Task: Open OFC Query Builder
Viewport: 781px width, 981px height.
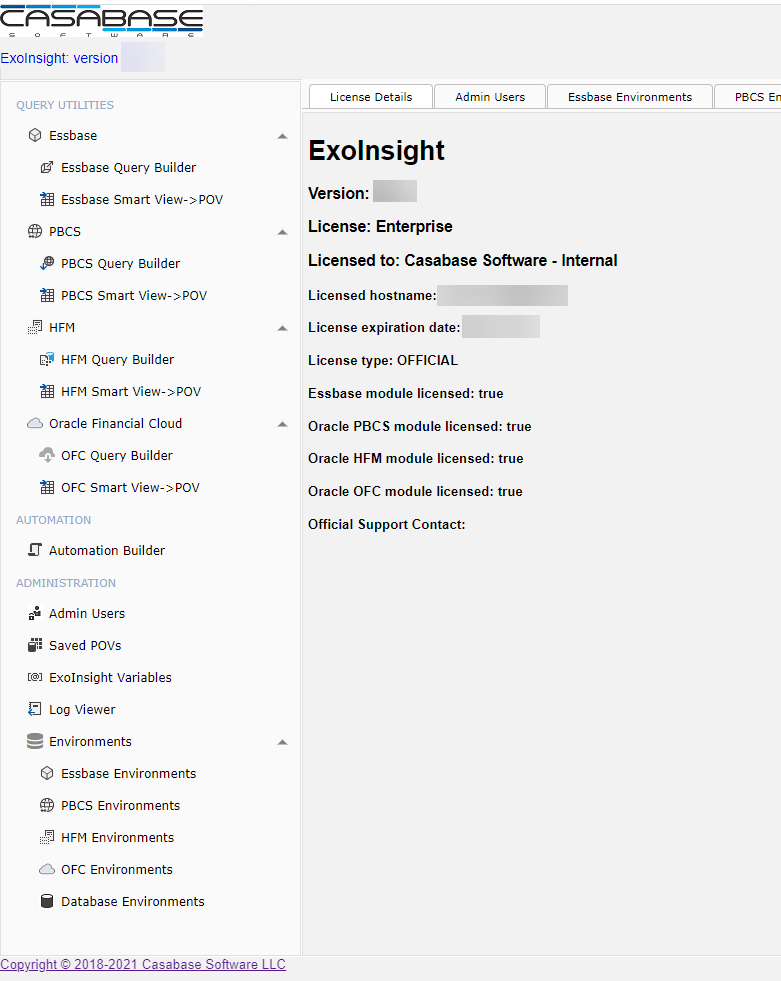Action: click(116, 455)
